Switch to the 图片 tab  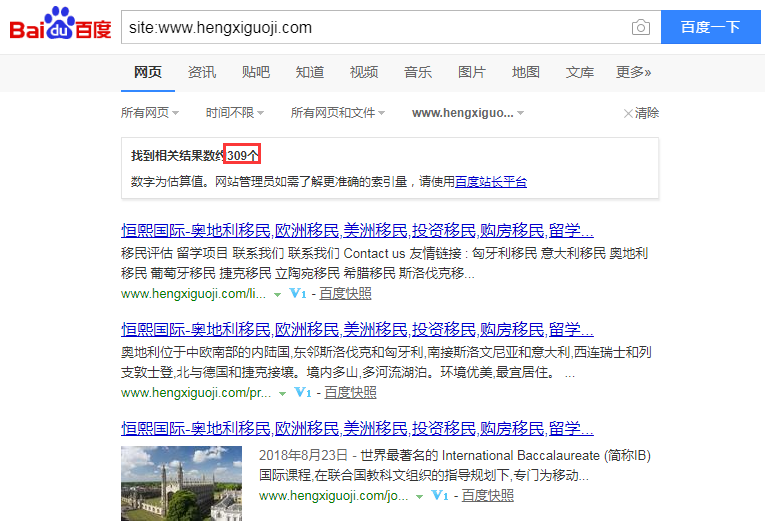pos(471,72)
